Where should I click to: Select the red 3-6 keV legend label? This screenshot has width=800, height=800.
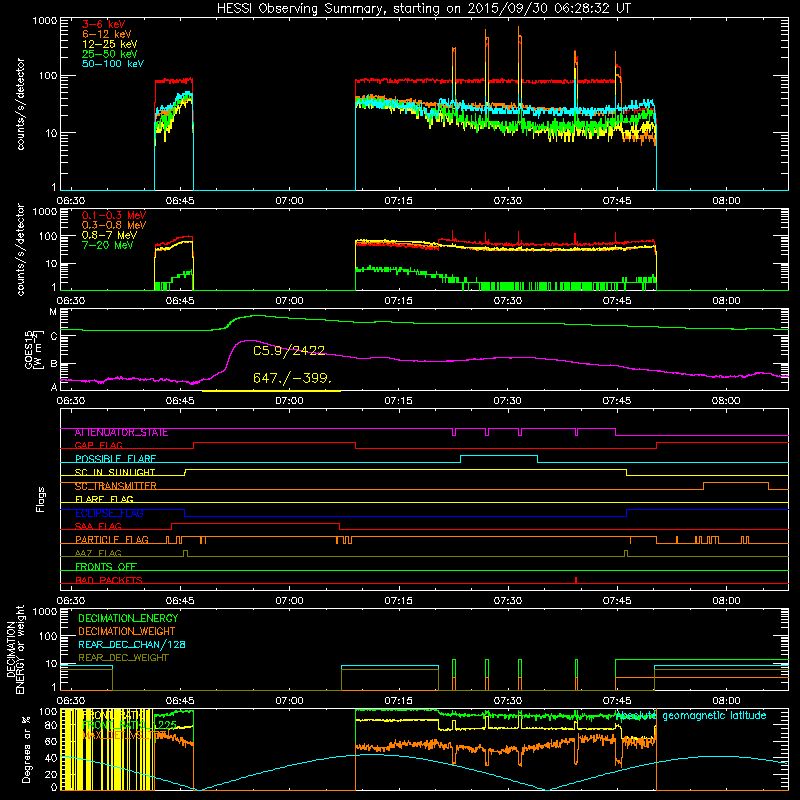tap(103, 24)
